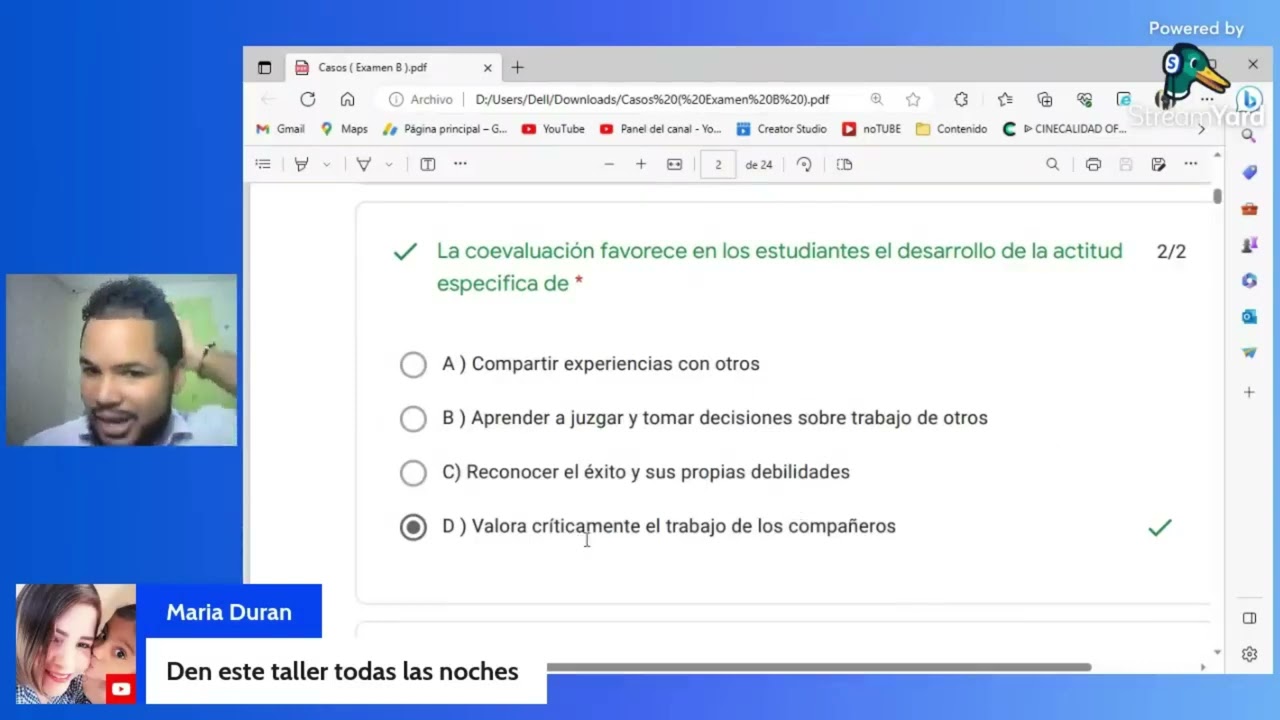Print the PDF document
The width and height of the screenshot is (1280, 720).
1093,164
